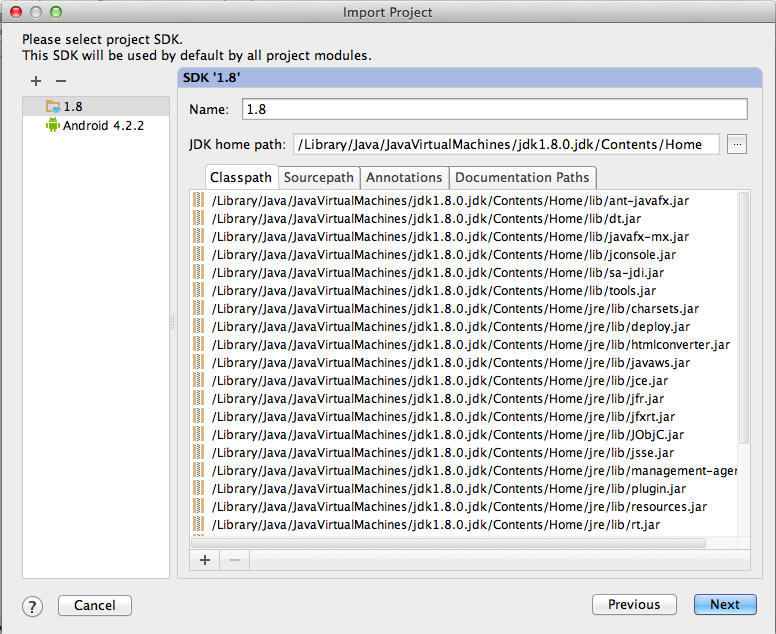Click the Android 4.2.2 robot icon
The height and width of the screenshot is (634, 776).
click(x=53, y=125)
